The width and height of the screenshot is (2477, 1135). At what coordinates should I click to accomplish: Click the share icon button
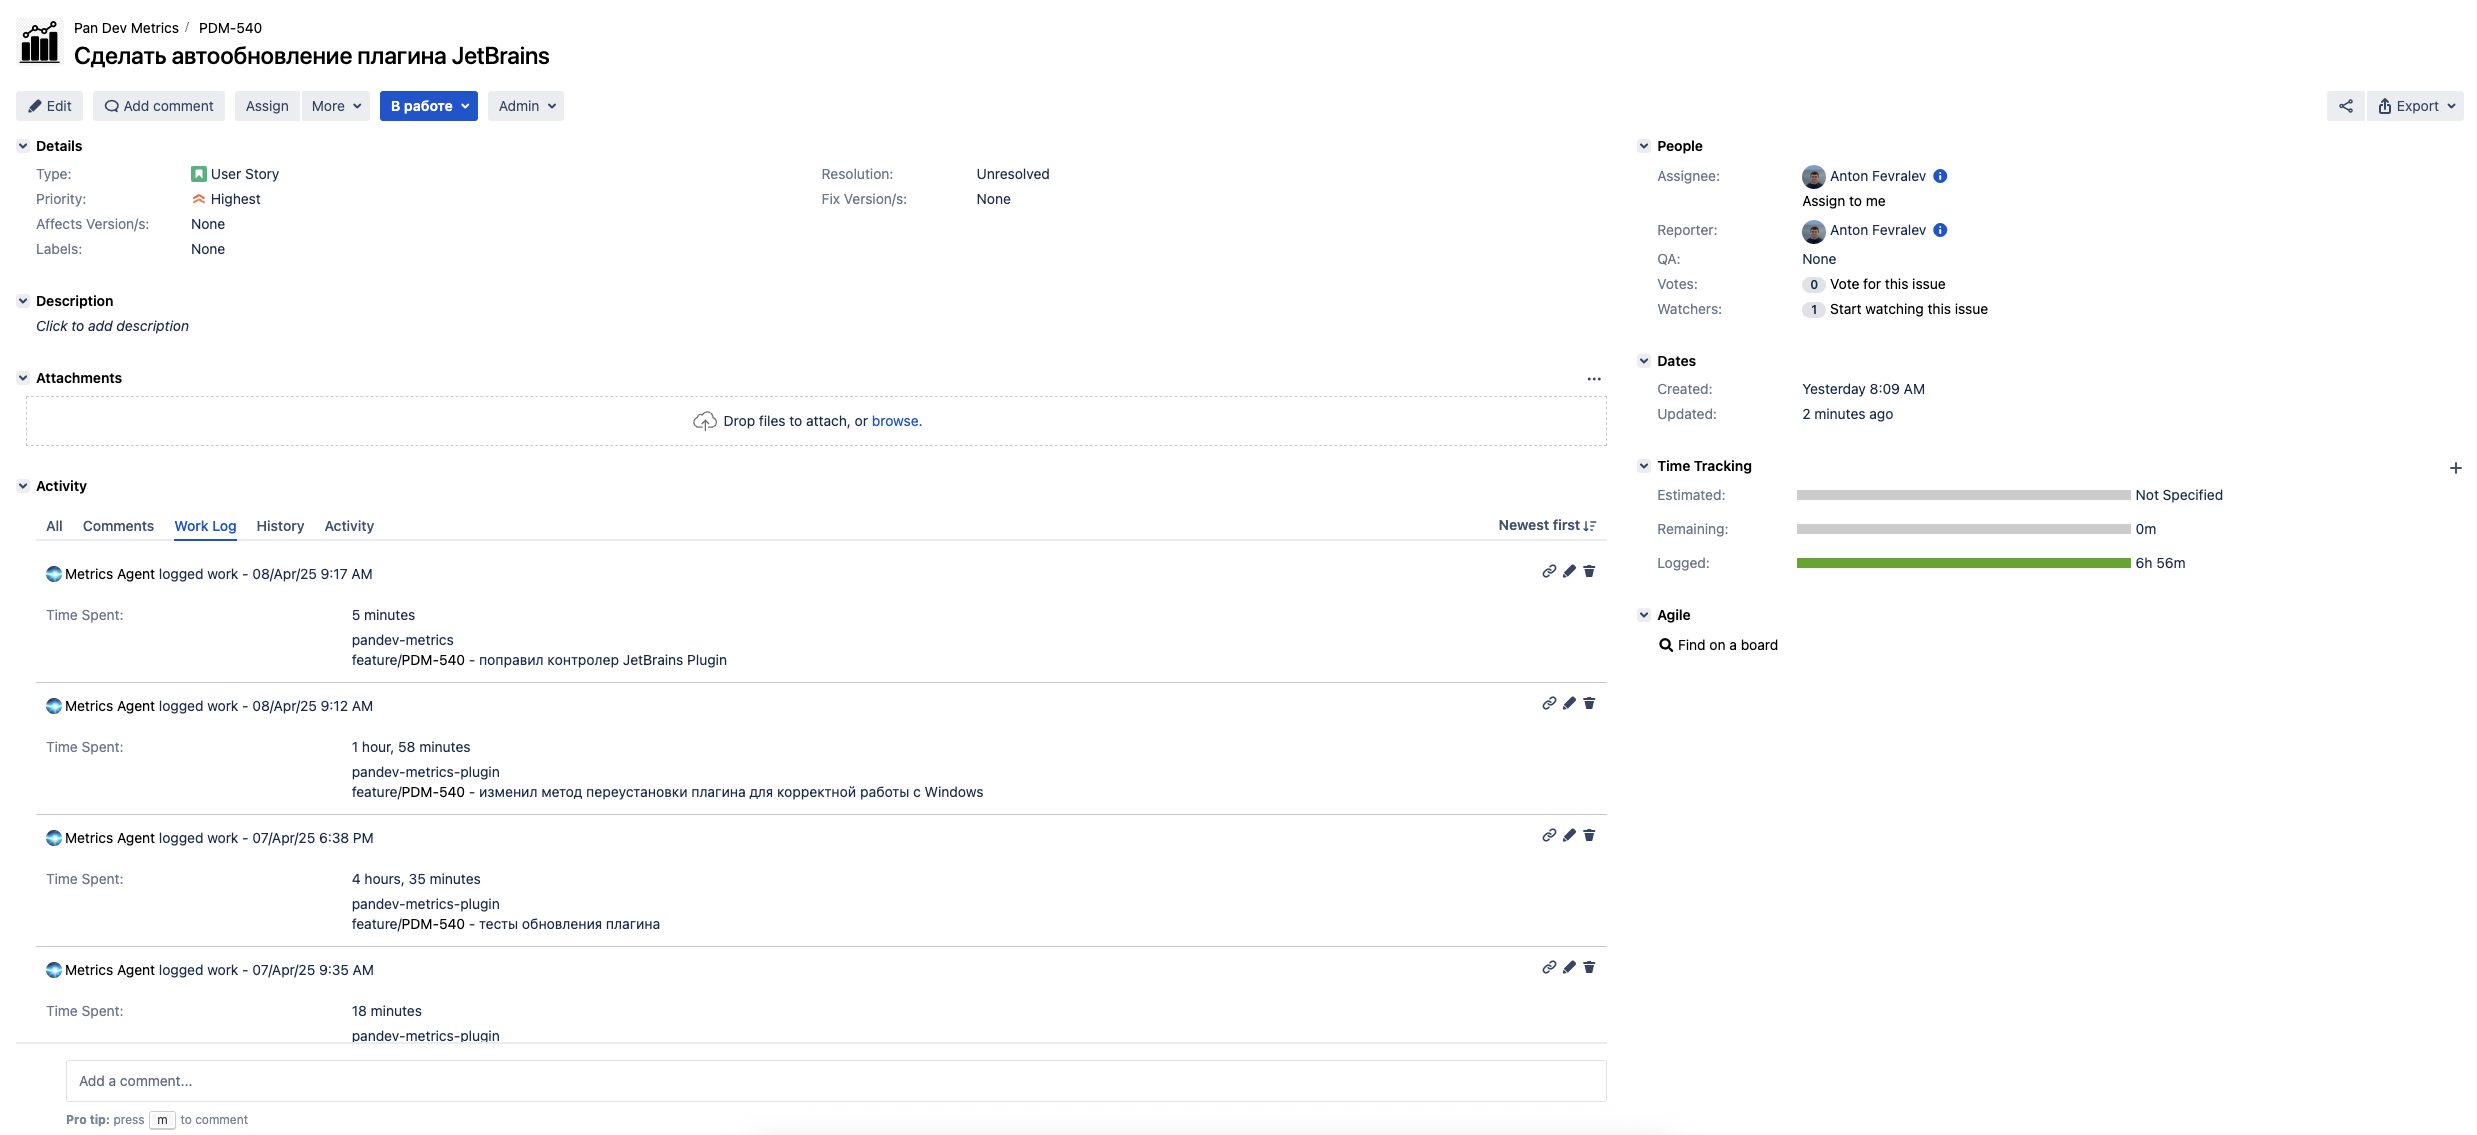pyautogui.click(x=2345, y=106)
